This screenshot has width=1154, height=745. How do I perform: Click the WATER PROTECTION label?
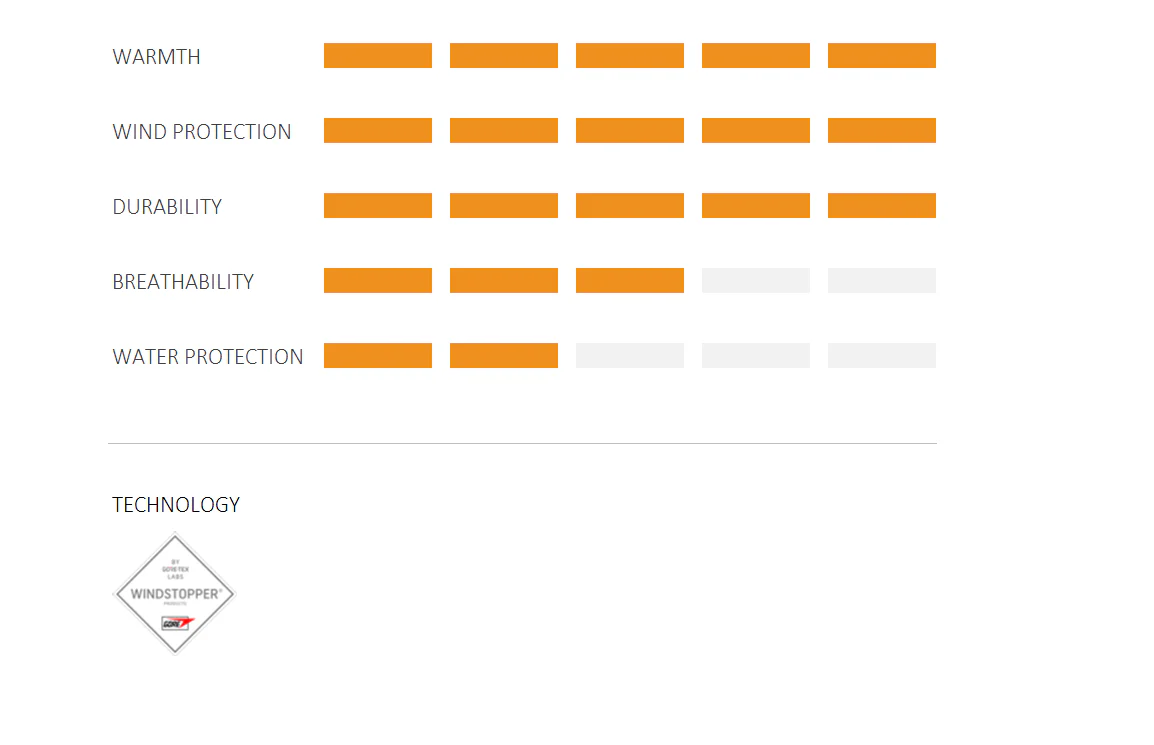[208, 357]
